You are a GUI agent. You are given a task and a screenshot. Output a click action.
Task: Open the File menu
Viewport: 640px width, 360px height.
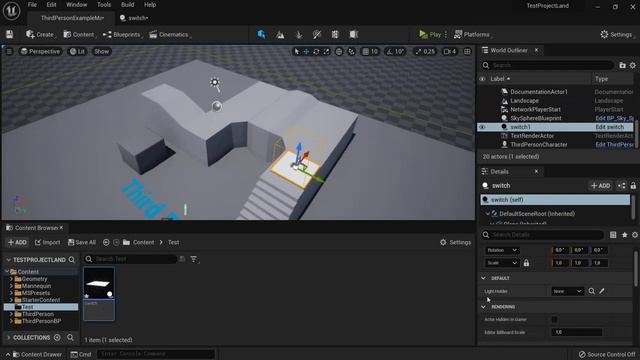32,5
